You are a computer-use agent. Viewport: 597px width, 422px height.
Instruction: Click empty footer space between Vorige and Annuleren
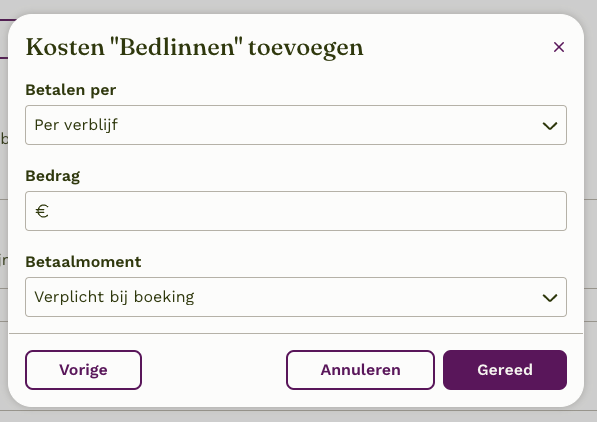[x=214, y=370]
